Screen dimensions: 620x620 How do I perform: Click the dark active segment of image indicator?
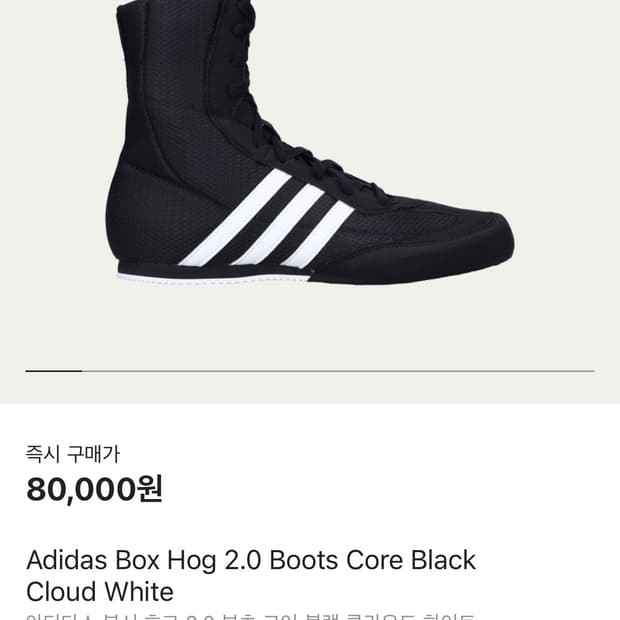click(x=54, y=371)
